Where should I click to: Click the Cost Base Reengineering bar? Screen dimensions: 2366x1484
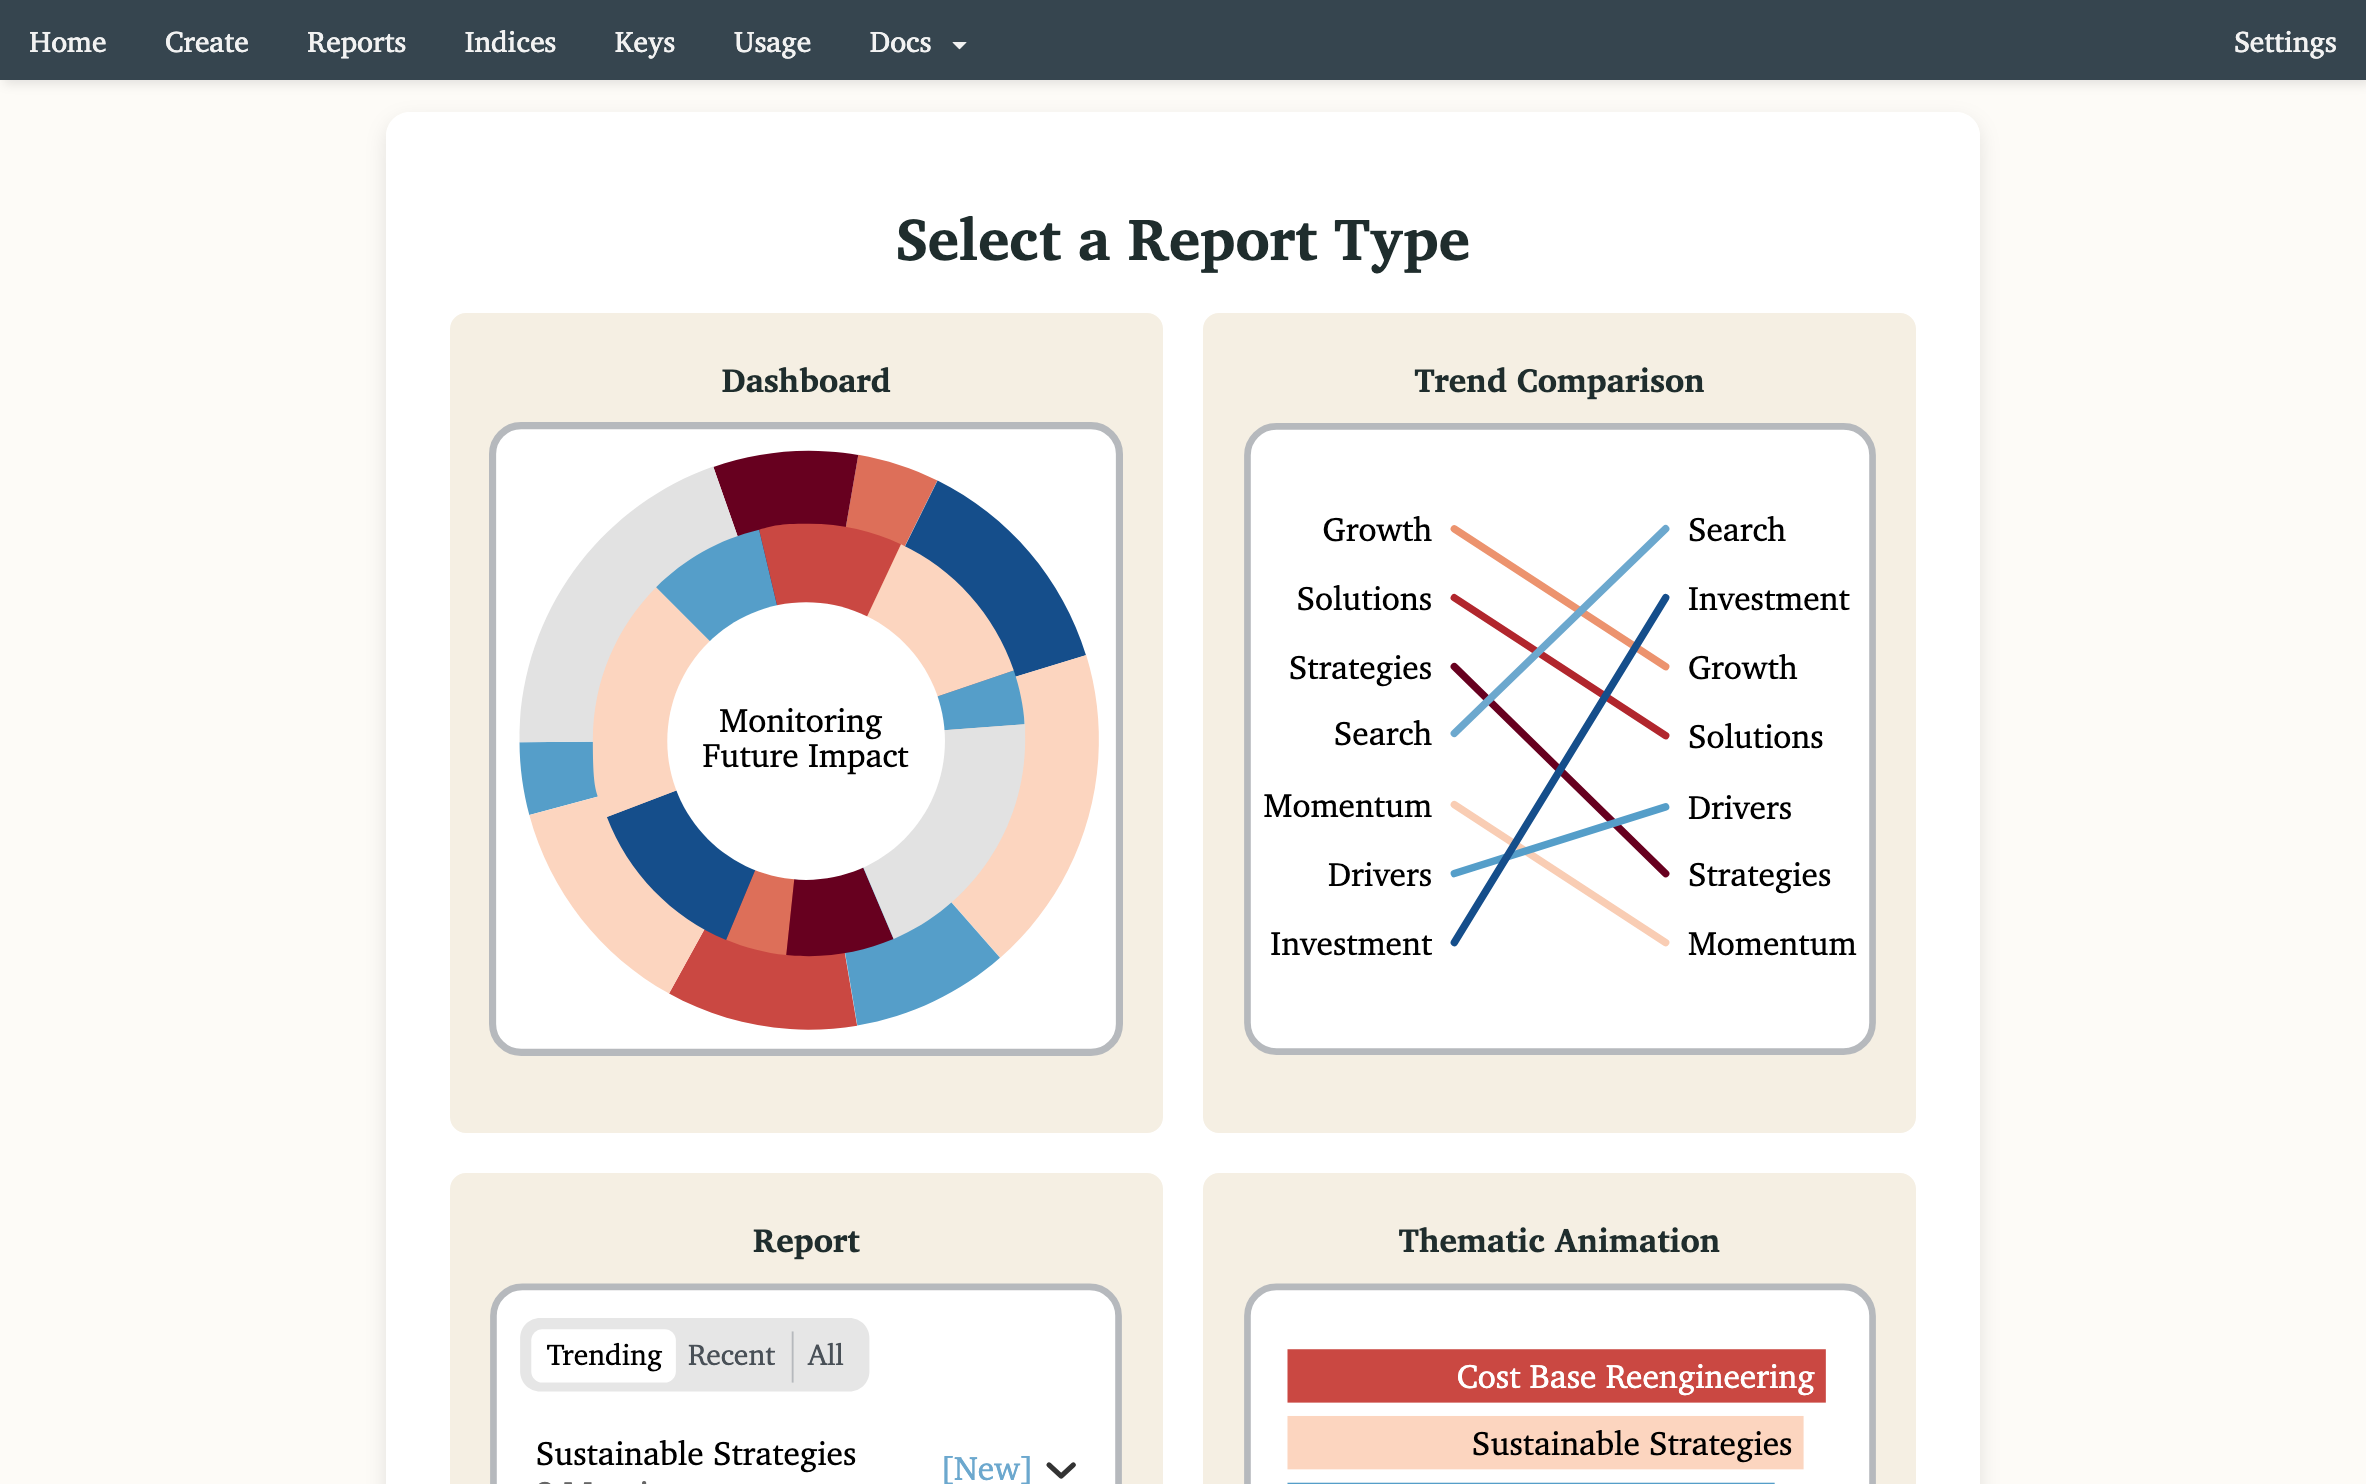coord(1556,1376)
